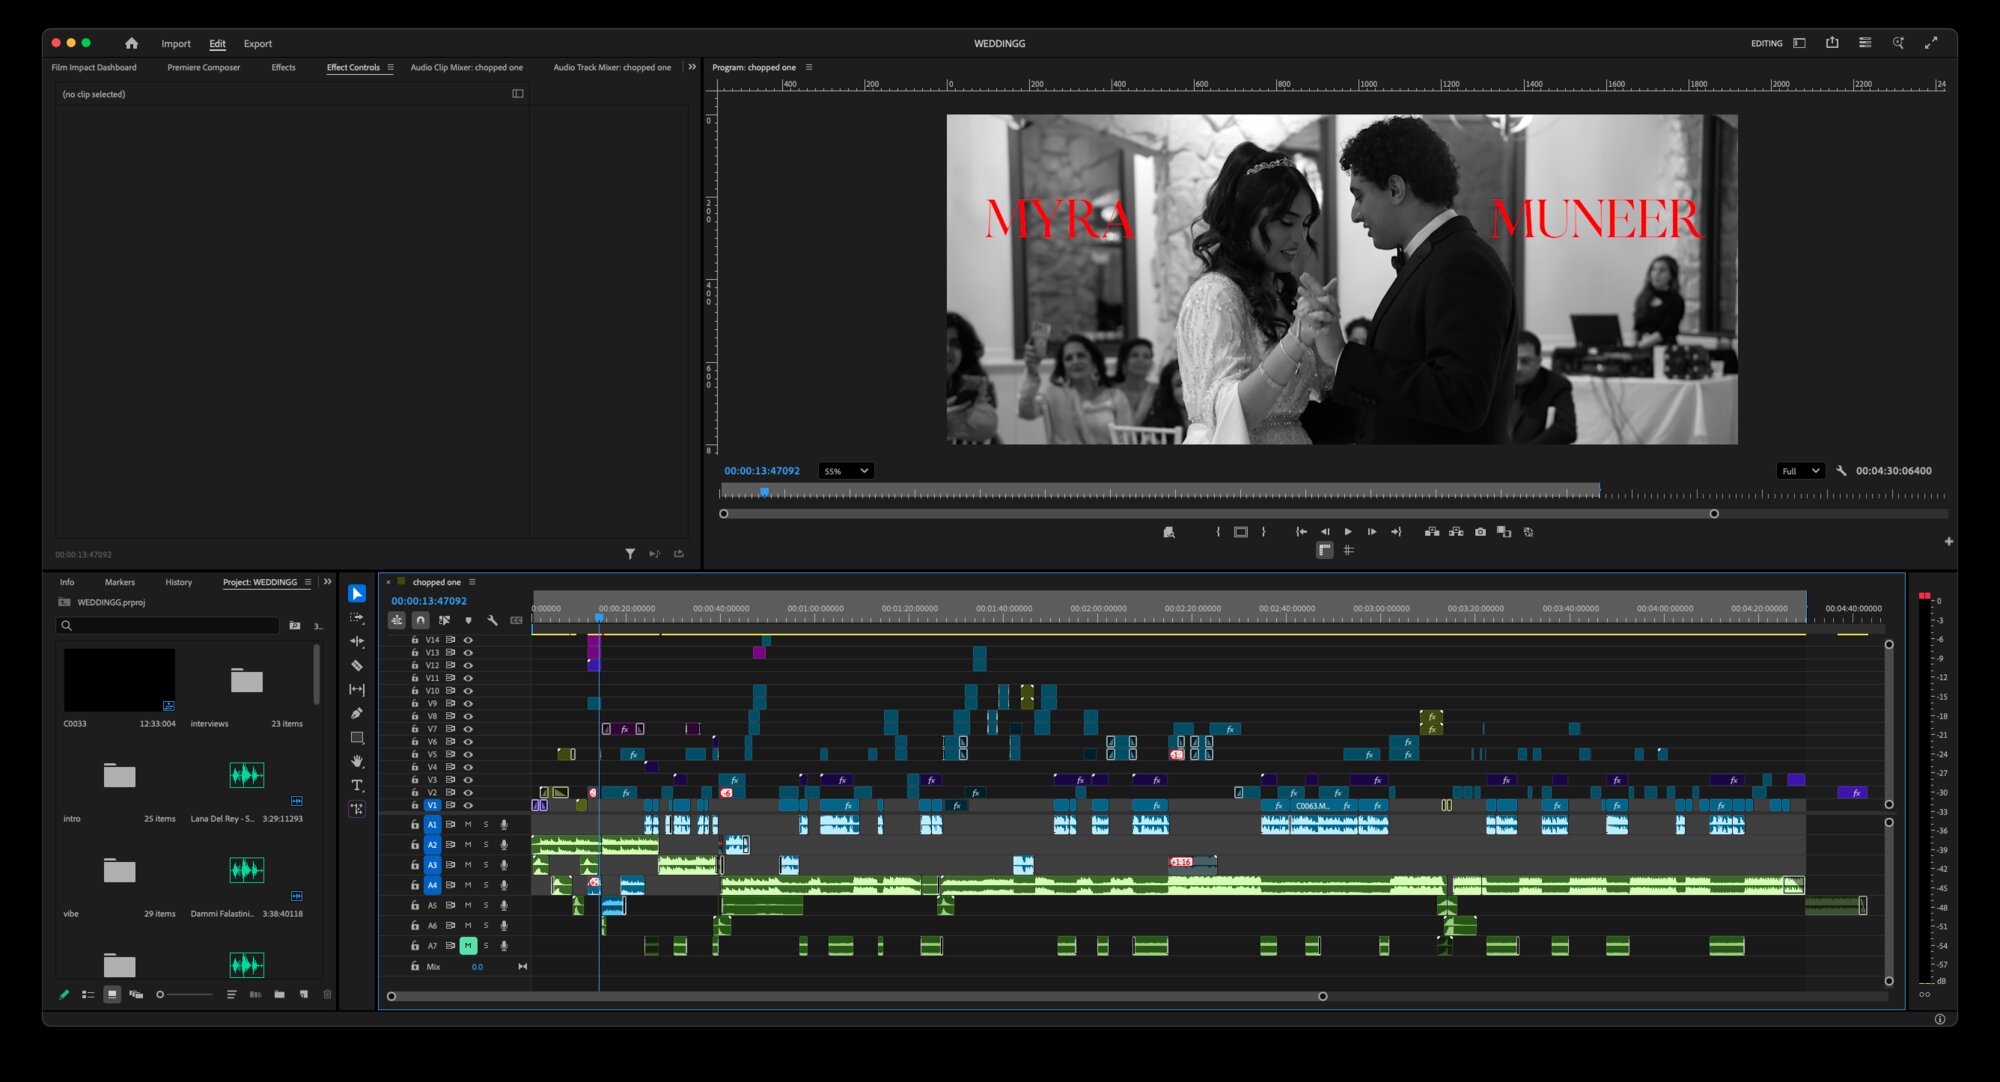Click the Lift button in Program monitor
The height and width of the screenshot is (1082, 2000).
pos(1432,532)
